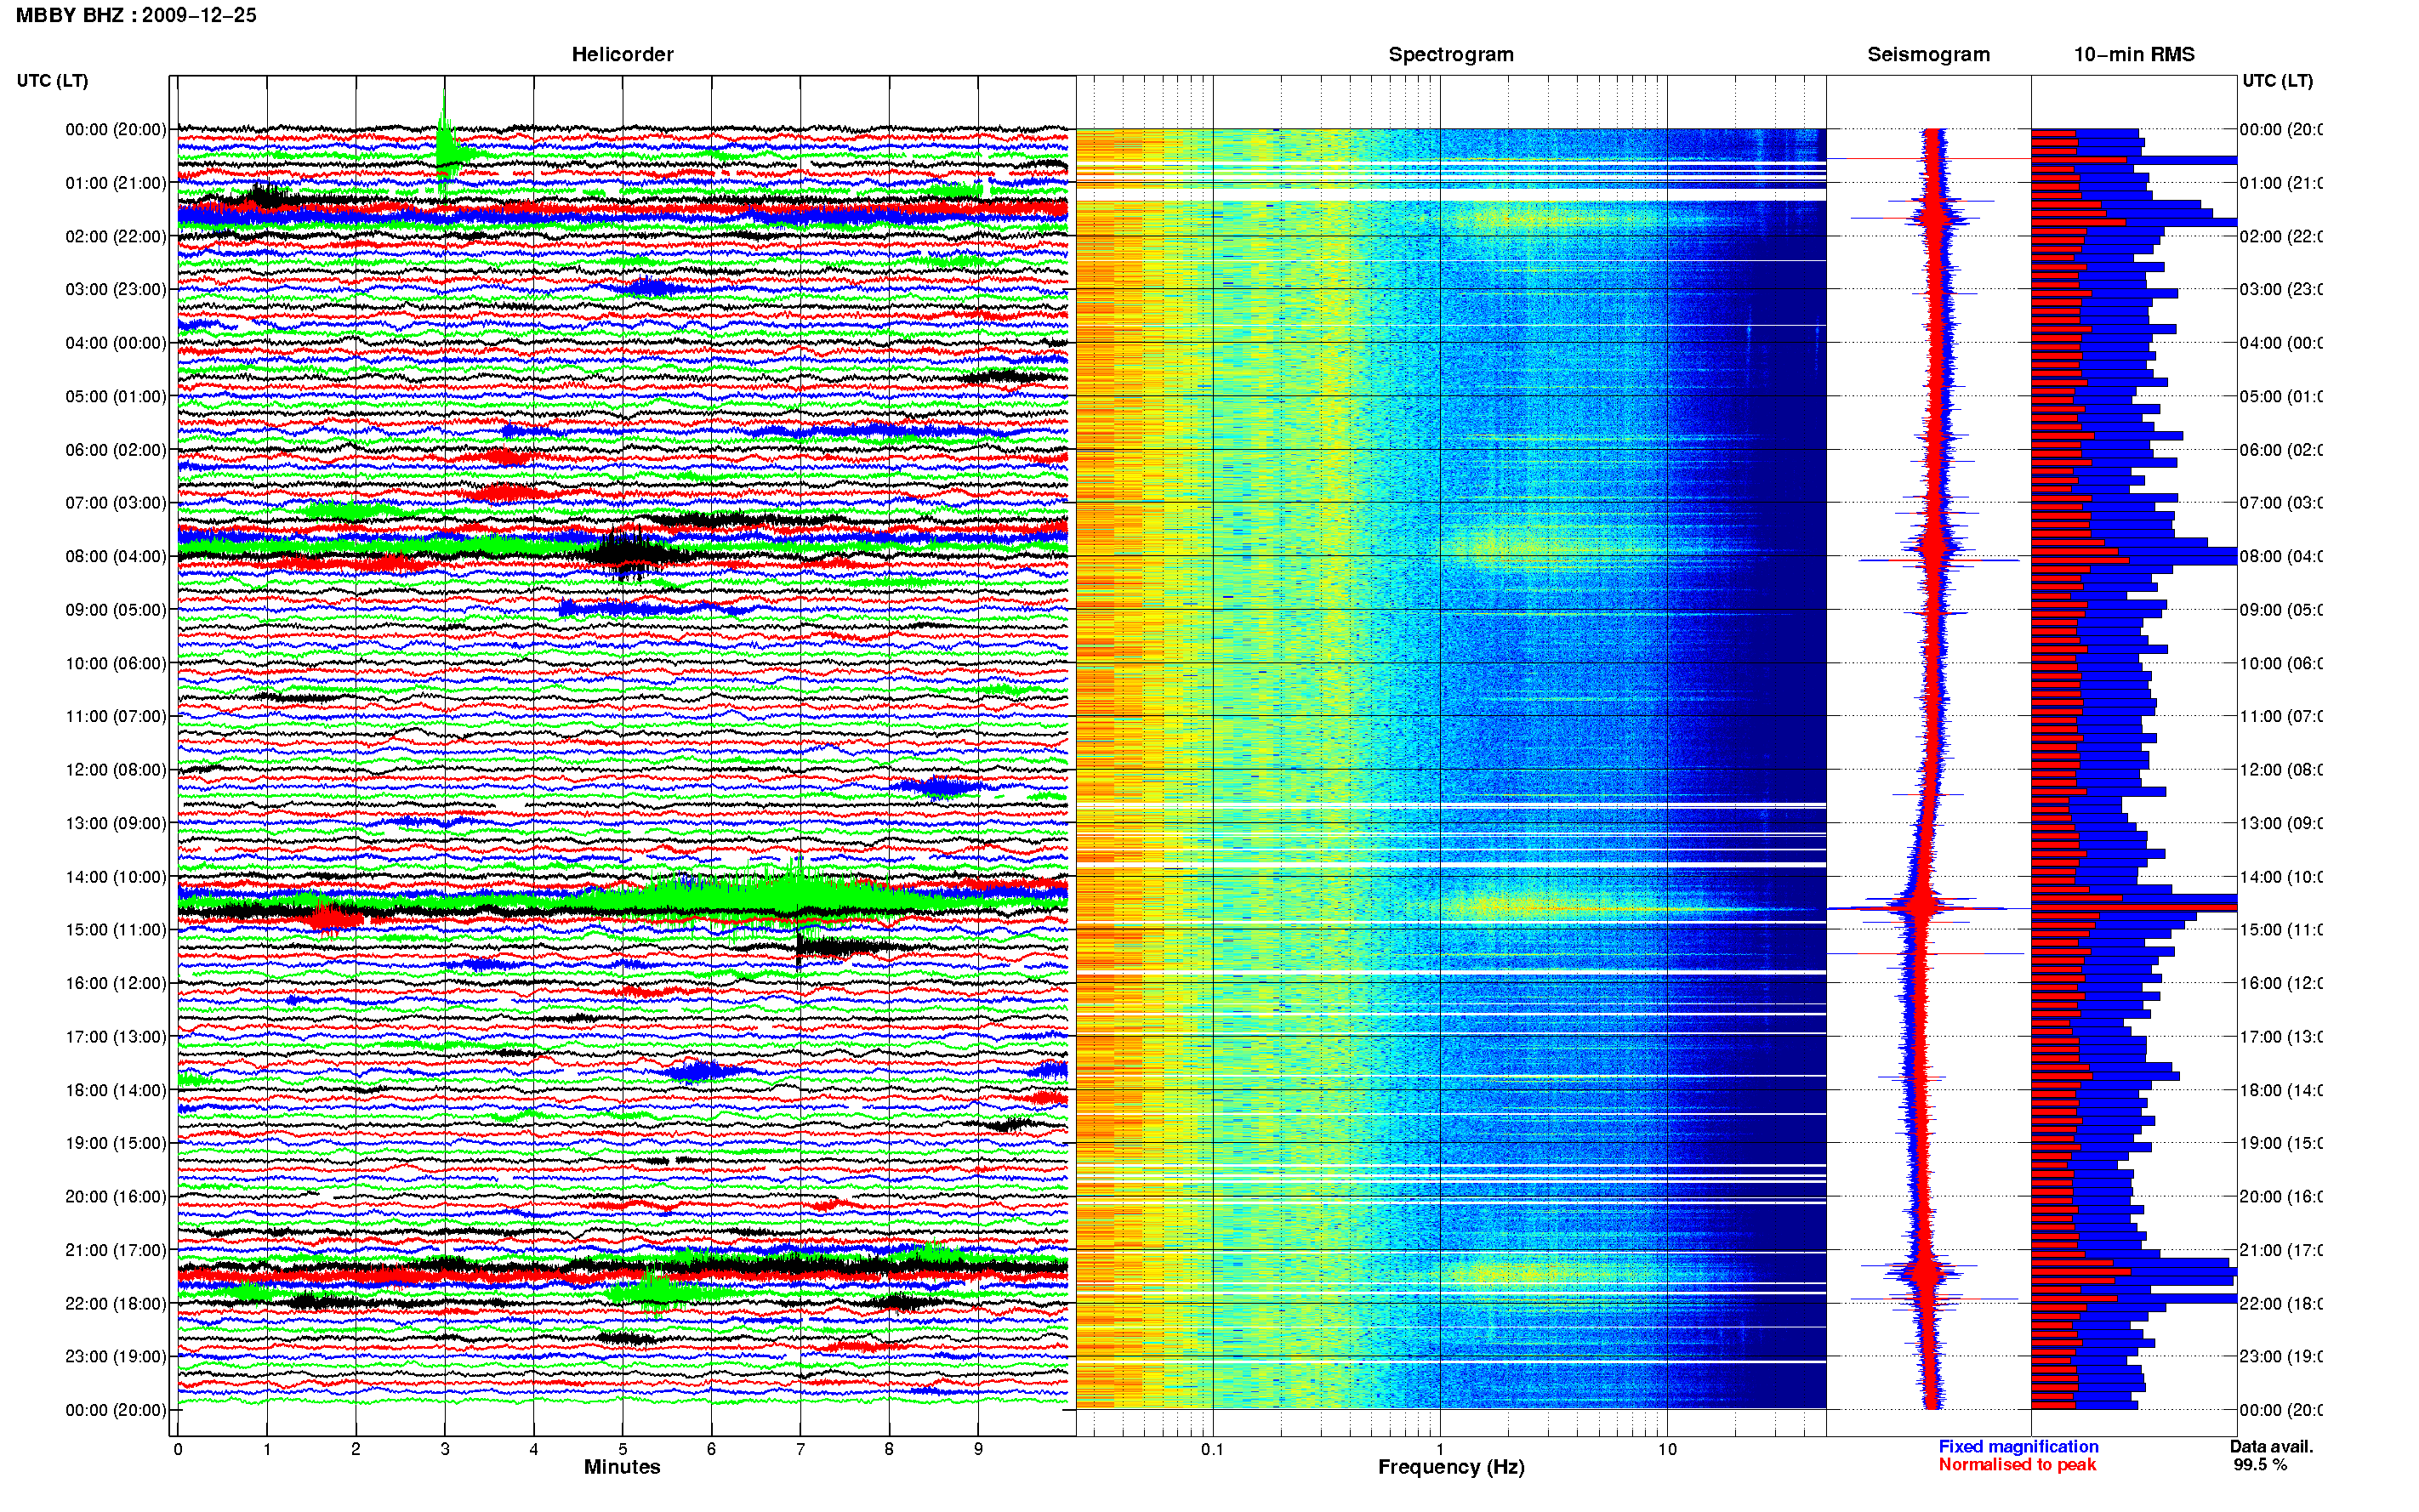Click the left 05:00 (01:00) time label

coord(116,396)
